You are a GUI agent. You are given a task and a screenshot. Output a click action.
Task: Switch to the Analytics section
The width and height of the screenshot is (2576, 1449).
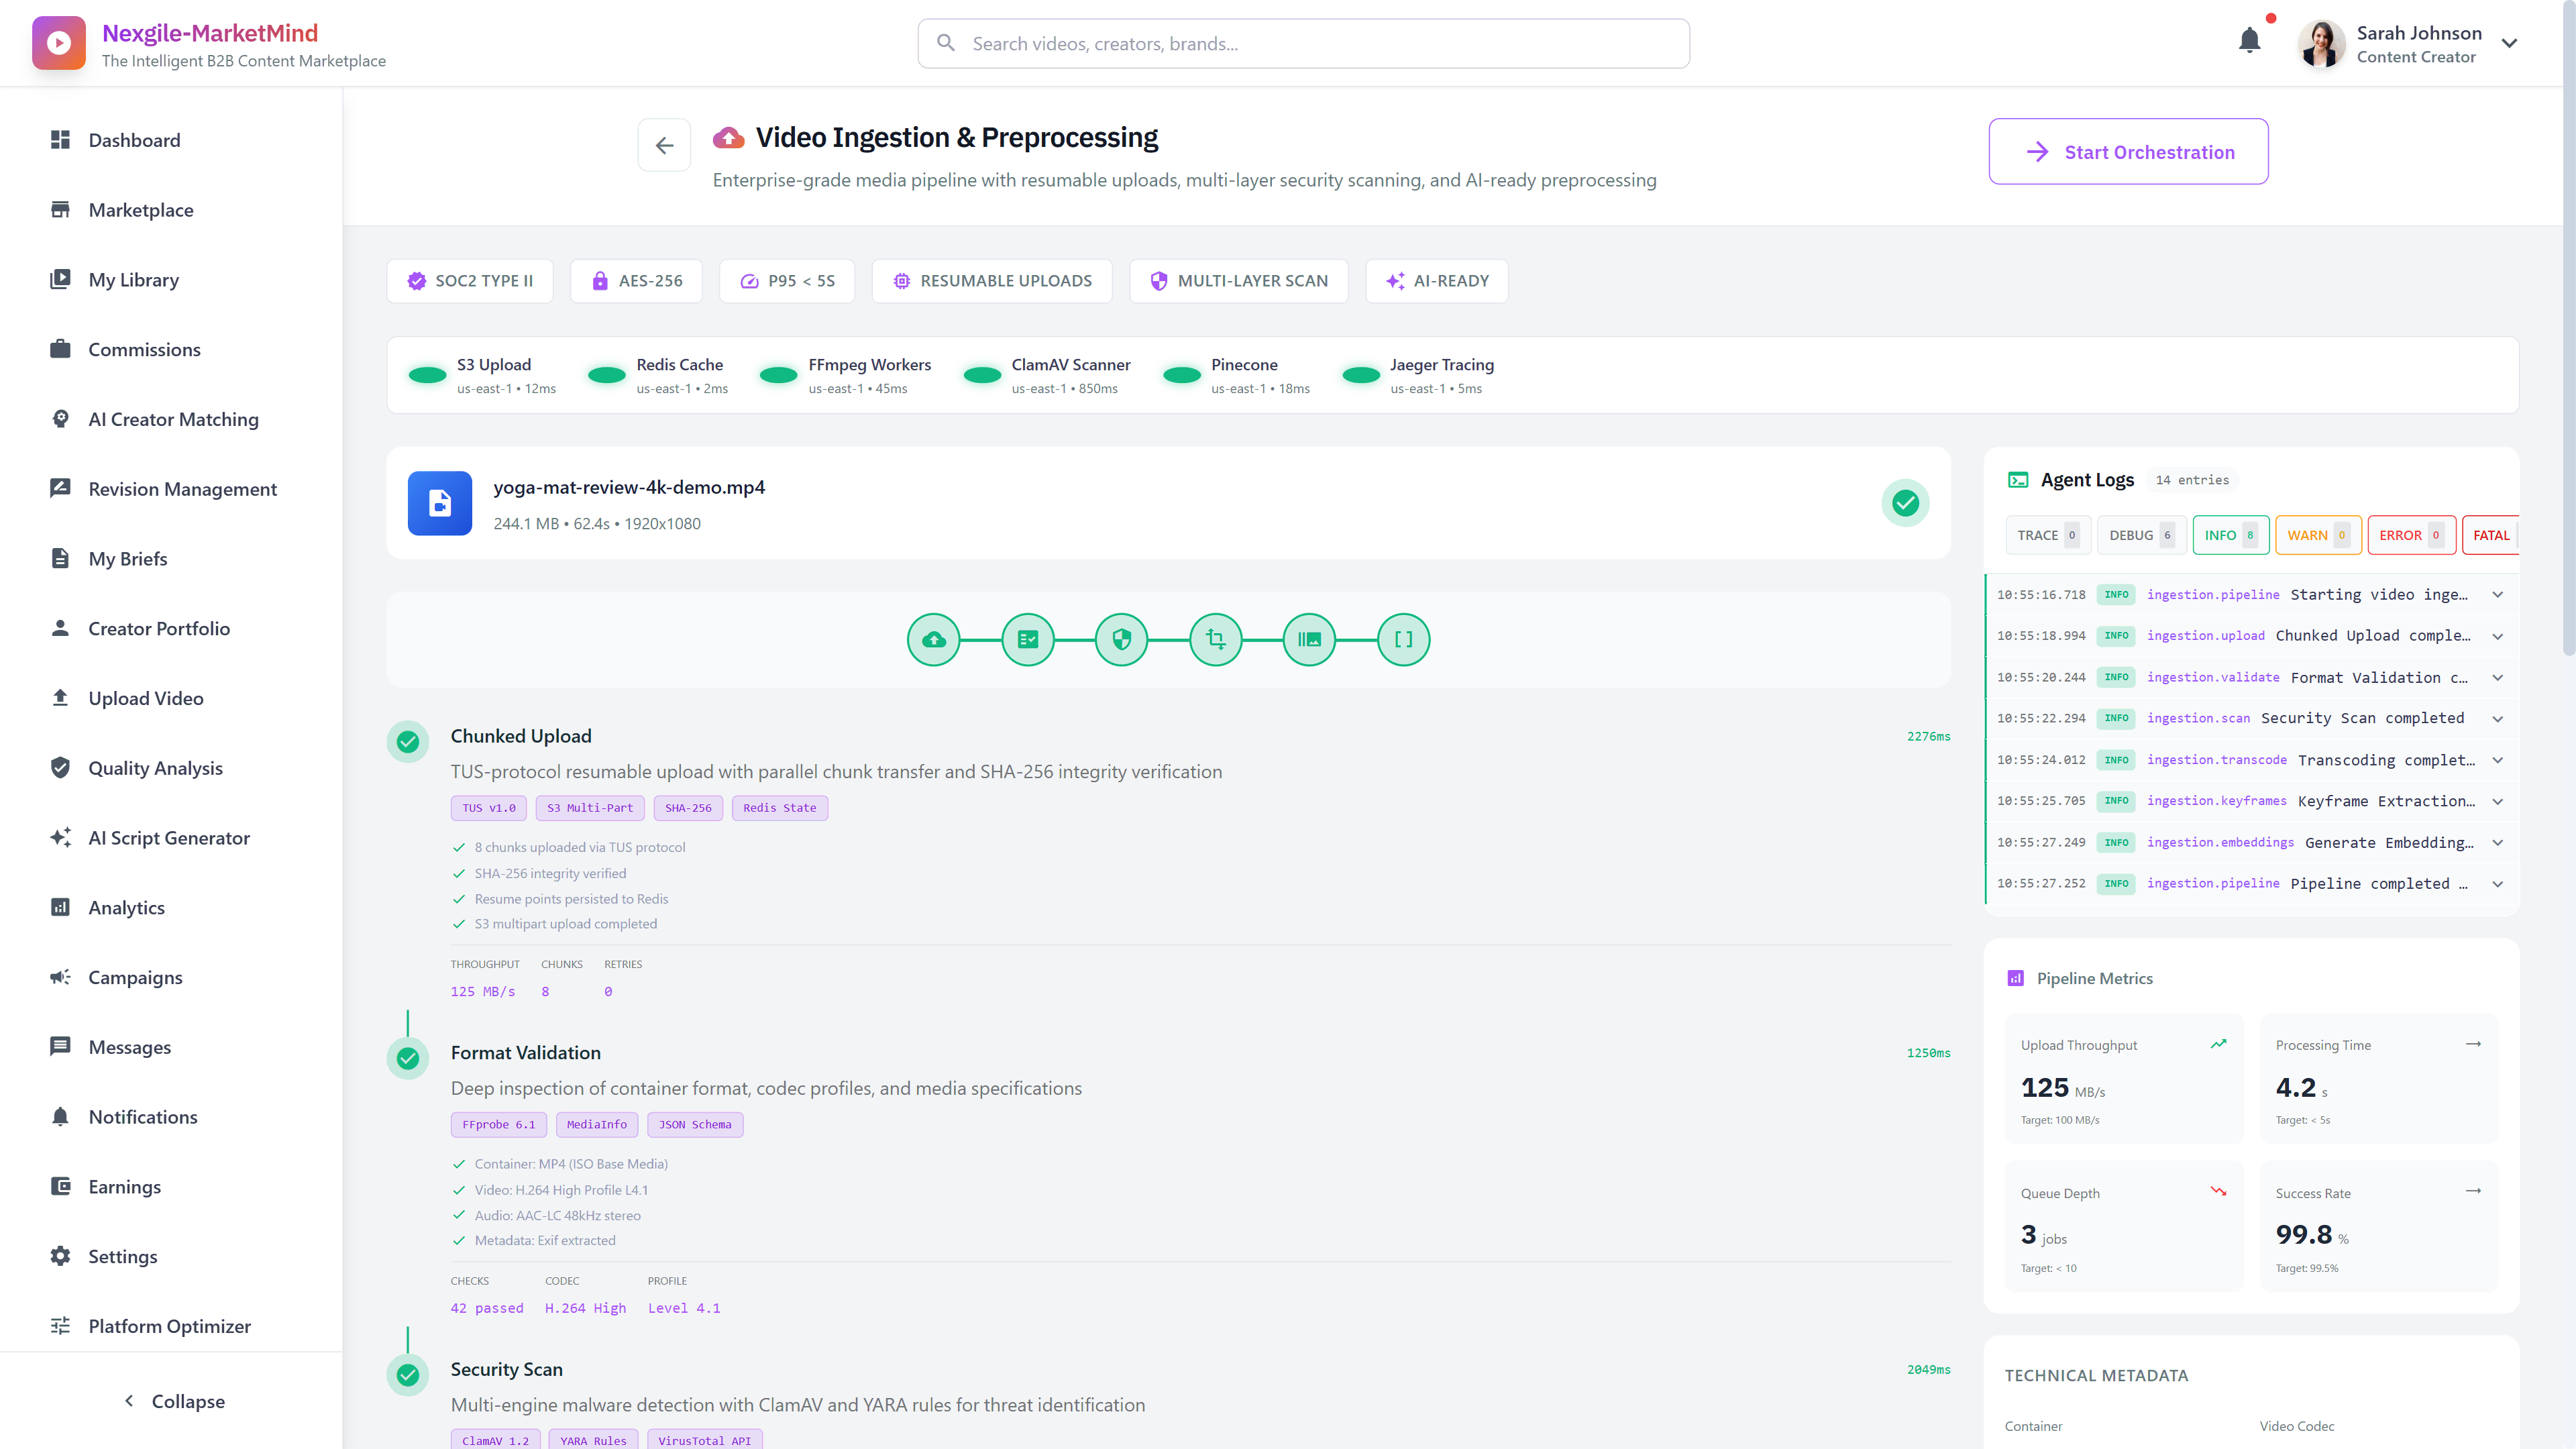(x=127, y=907)
